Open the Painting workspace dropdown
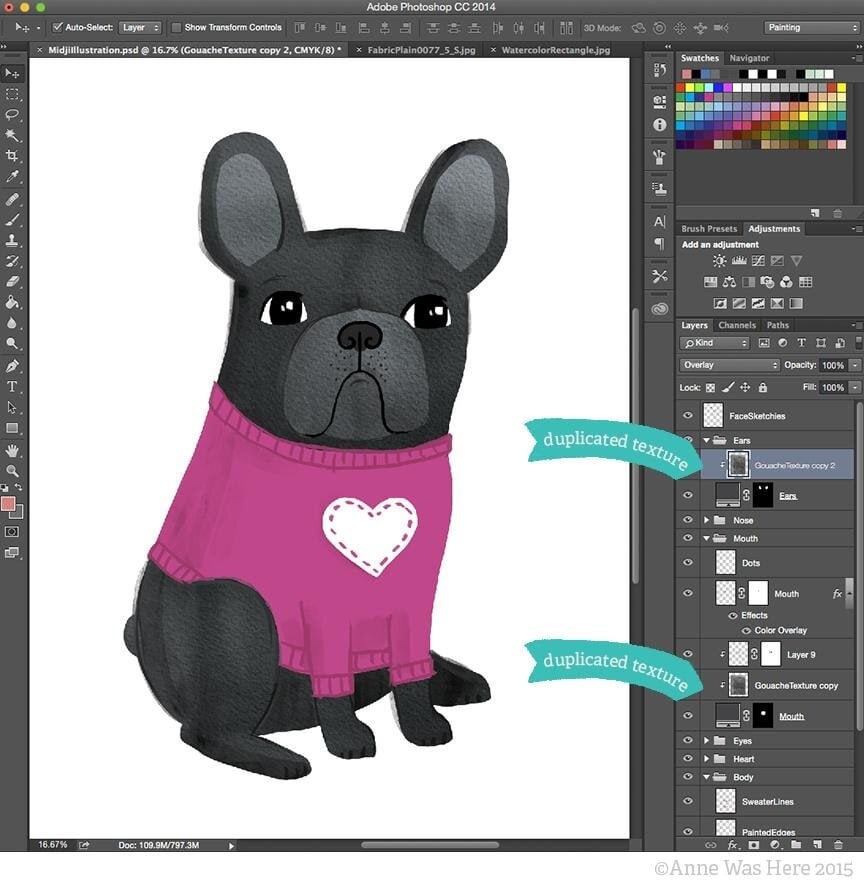This screenshot has height=885, width=864. pyautogui.click(x=811, y=27)
